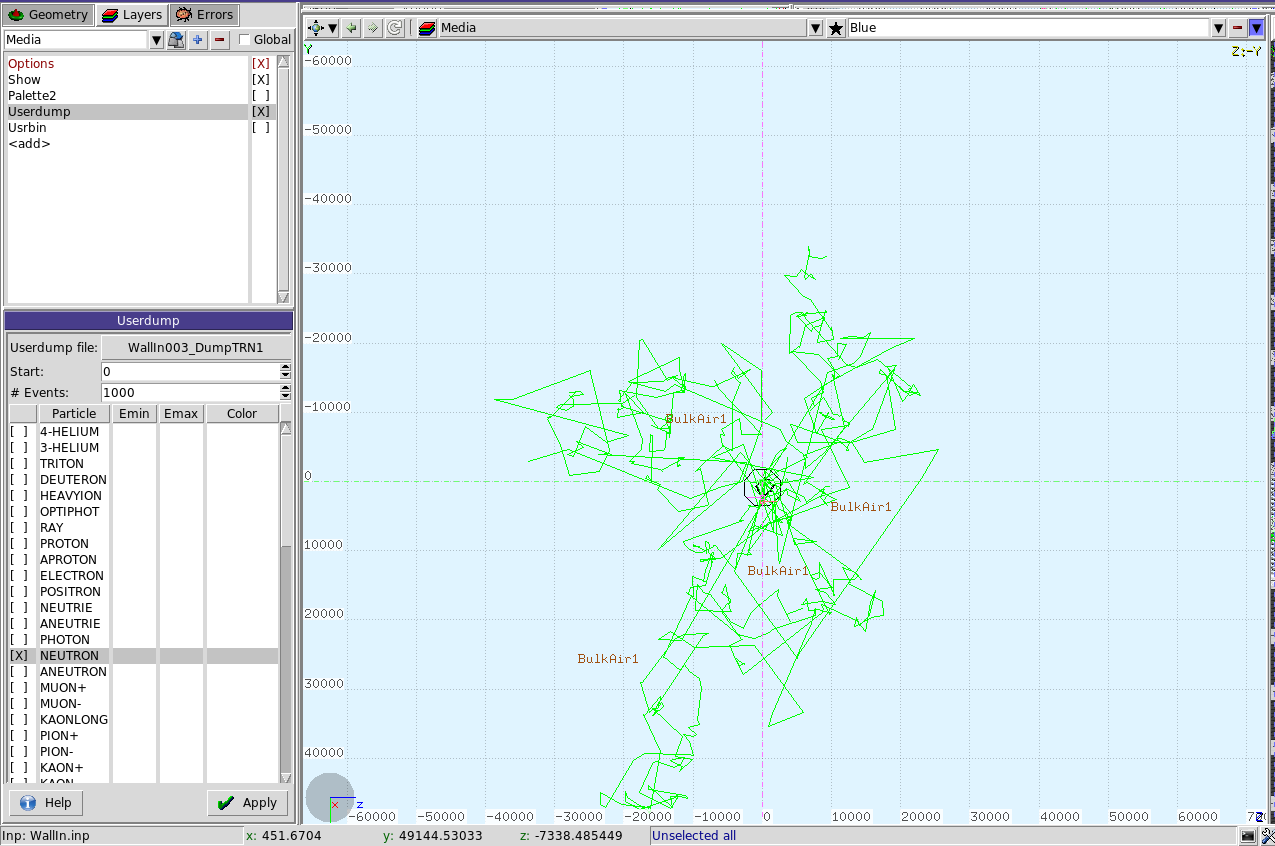The width and height of the screenshot is (1275, 846).
Task: Open the Geometry tab
Action: tap(48, 15)
